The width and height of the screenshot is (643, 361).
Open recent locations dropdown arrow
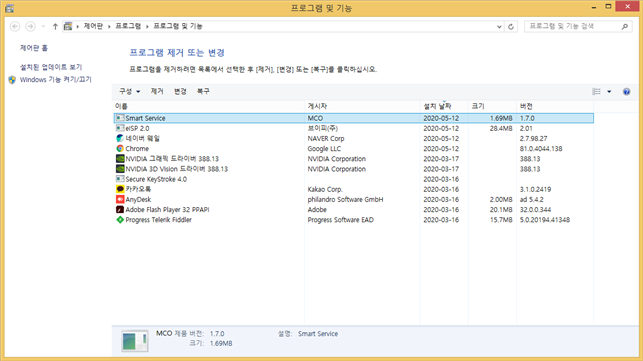point(43,27)
